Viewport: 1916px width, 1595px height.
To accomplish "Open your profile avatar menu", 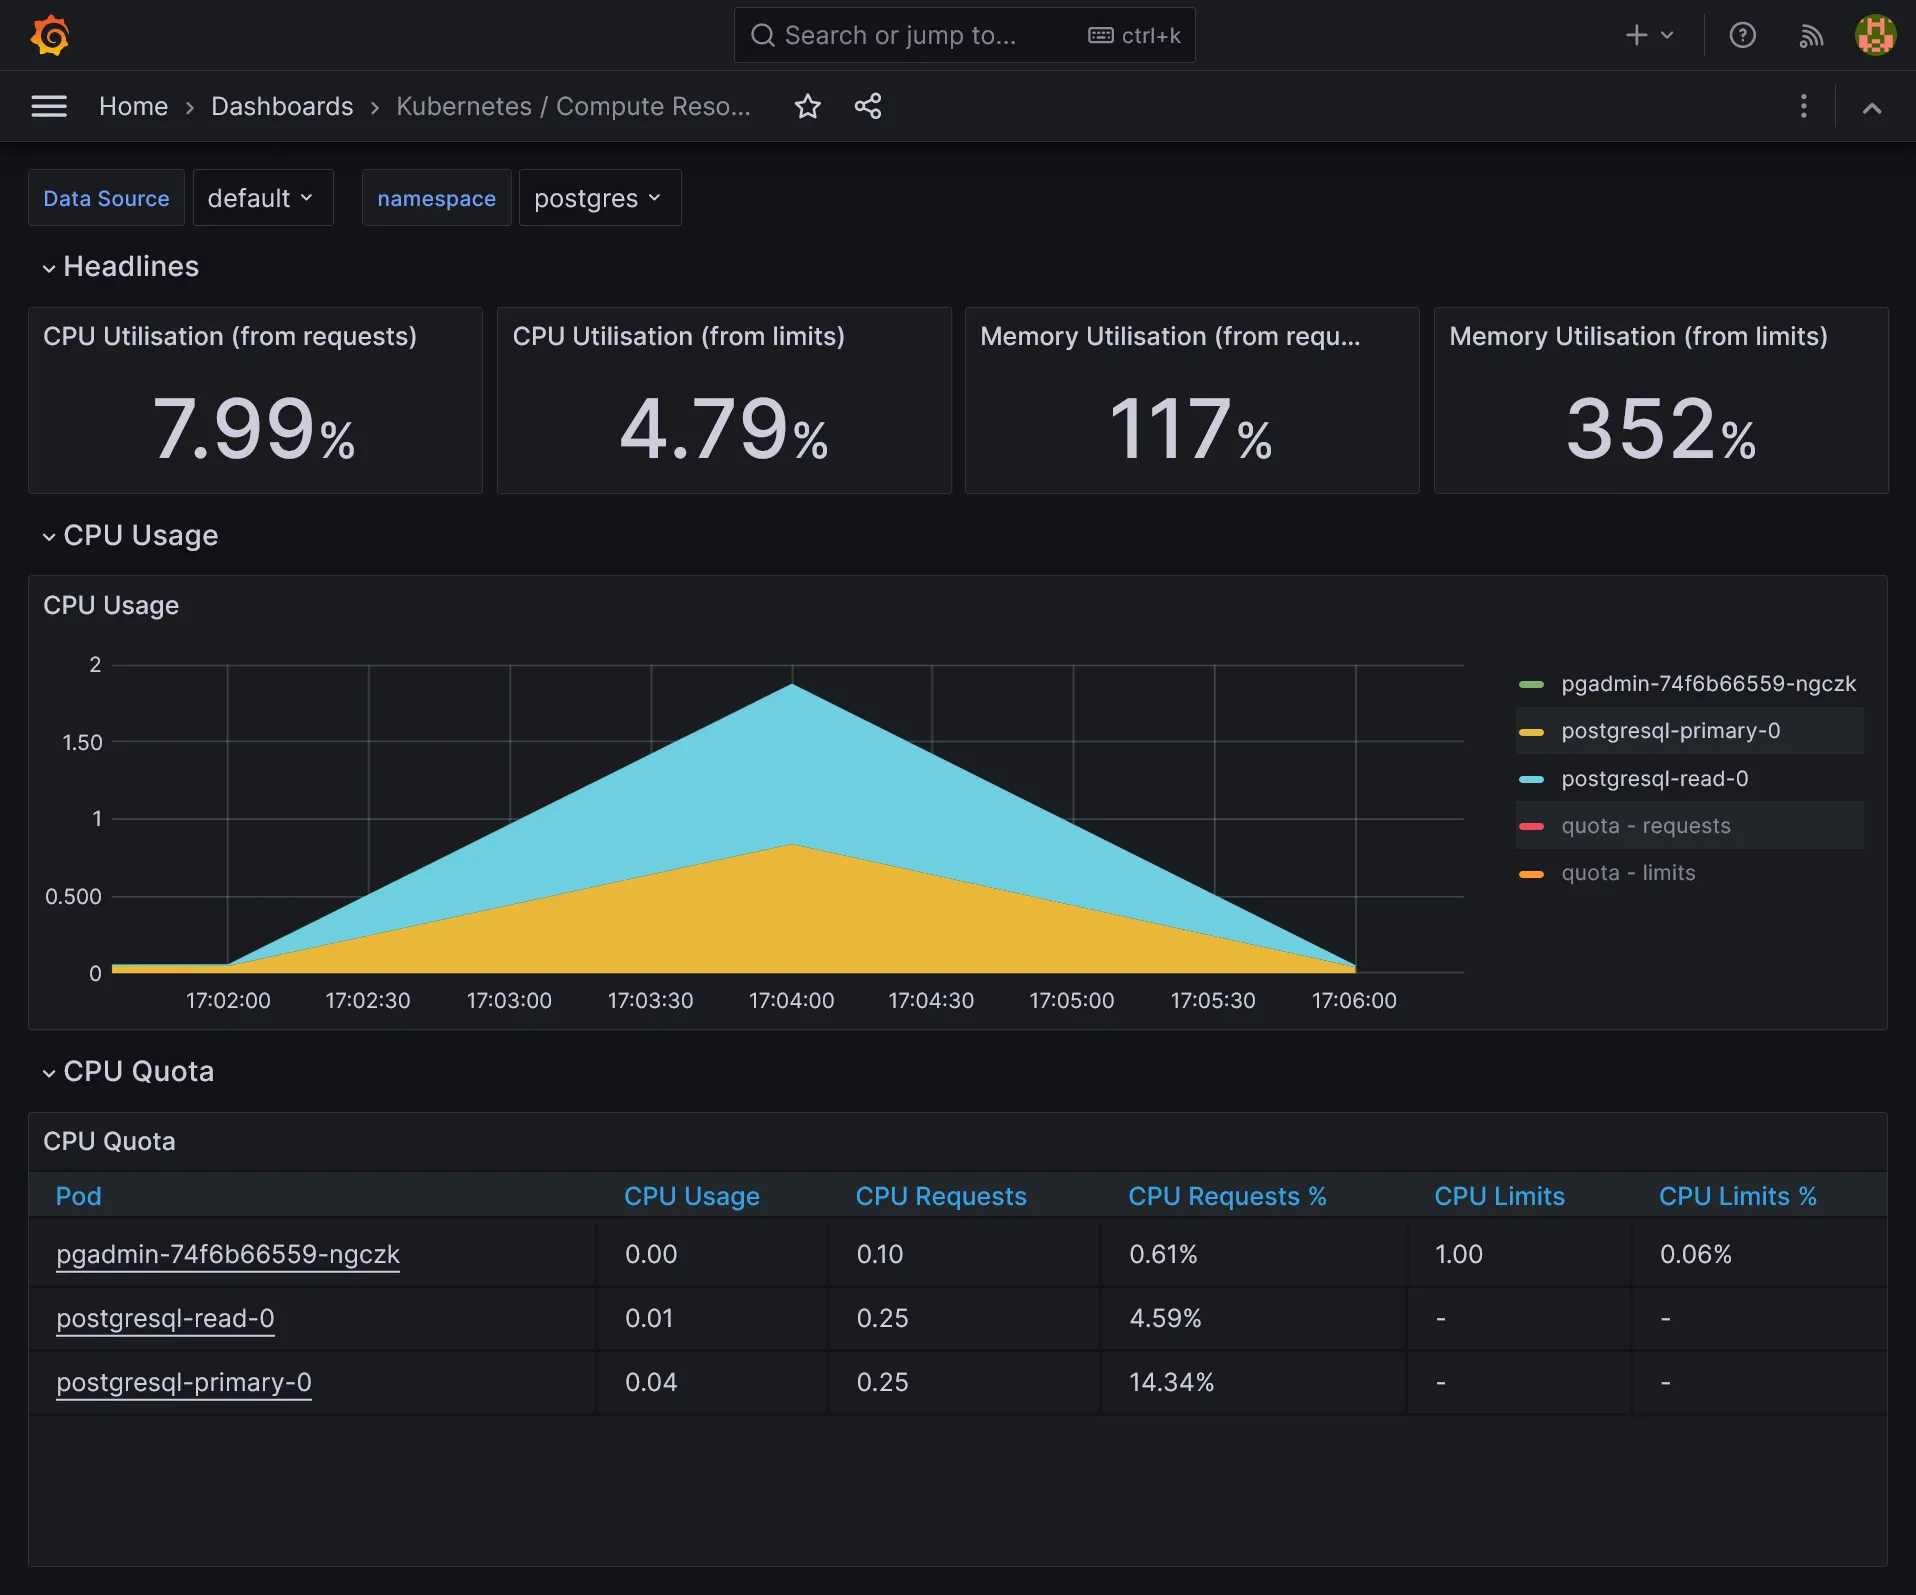I will 1876,35.
